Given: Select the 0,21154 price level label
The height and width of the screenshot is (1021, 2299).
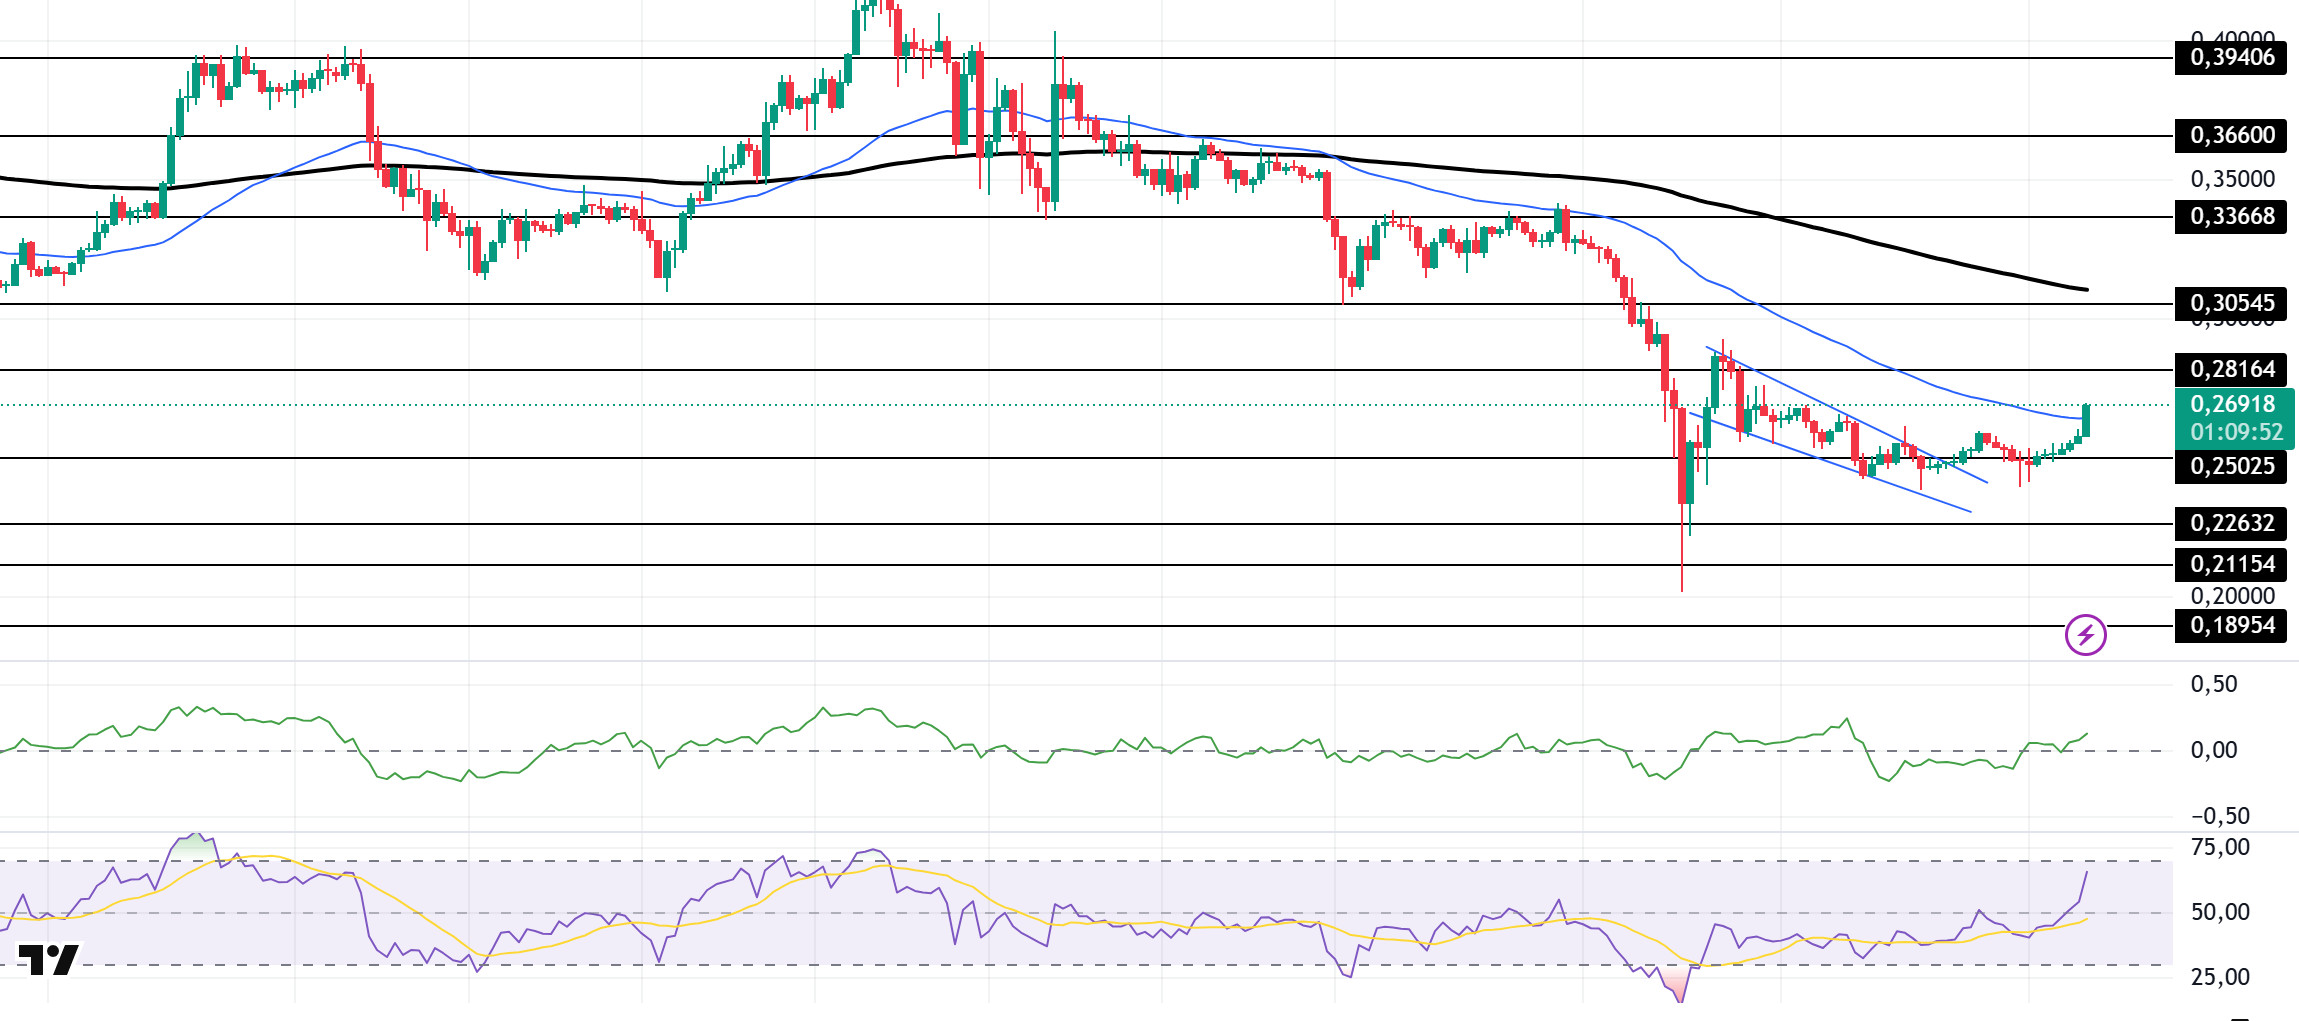Looking at the screenshot, I should (x=2231, y=564).
